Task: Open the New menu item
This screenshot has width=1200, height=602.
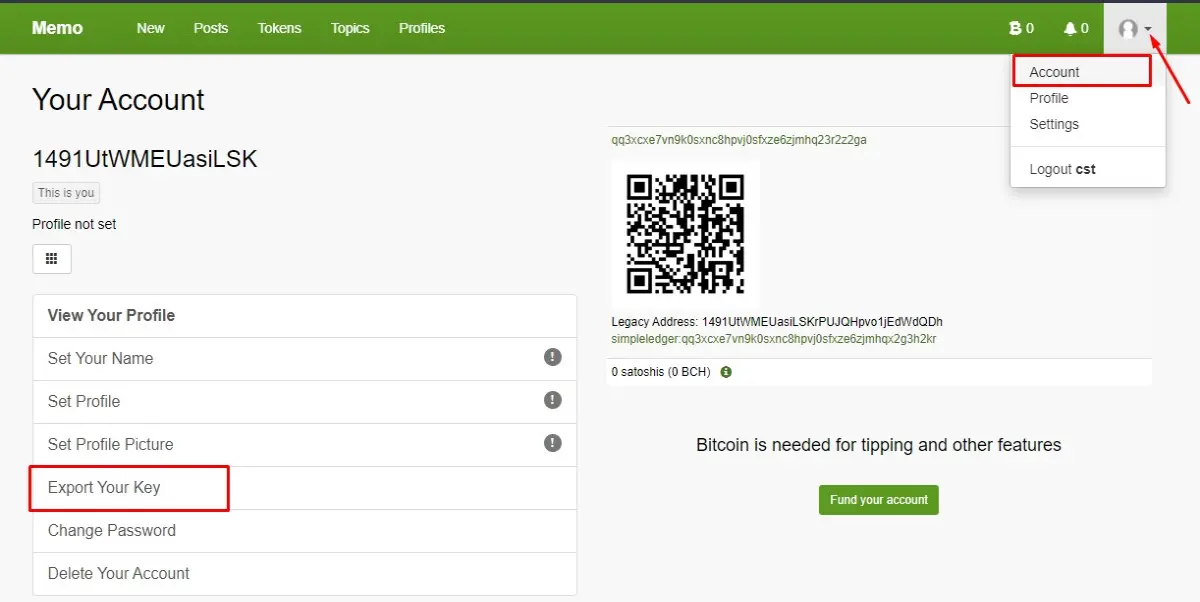Action: coord(151,28)
